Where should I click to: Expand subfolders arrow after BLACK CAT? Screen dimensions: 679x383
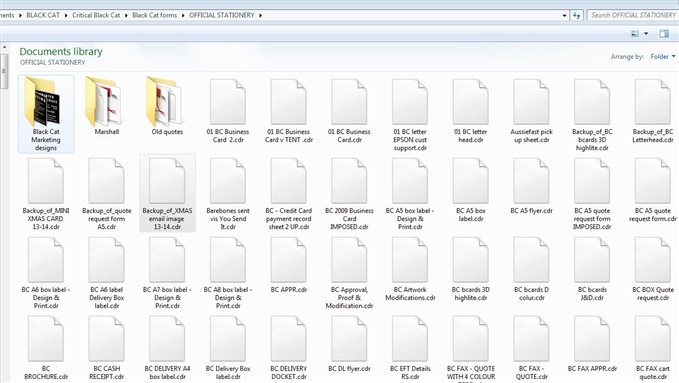click(x=66, y=15)
